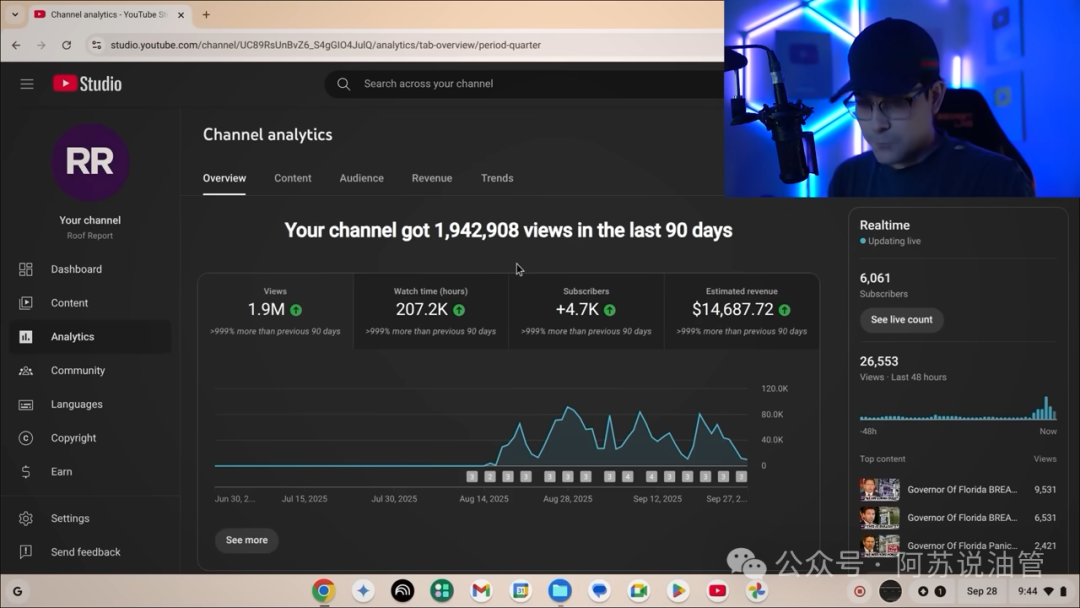This screenshot has width=1080, height=608.
Task: Open Dashboard from the sidebar
Action: [76, 269]
